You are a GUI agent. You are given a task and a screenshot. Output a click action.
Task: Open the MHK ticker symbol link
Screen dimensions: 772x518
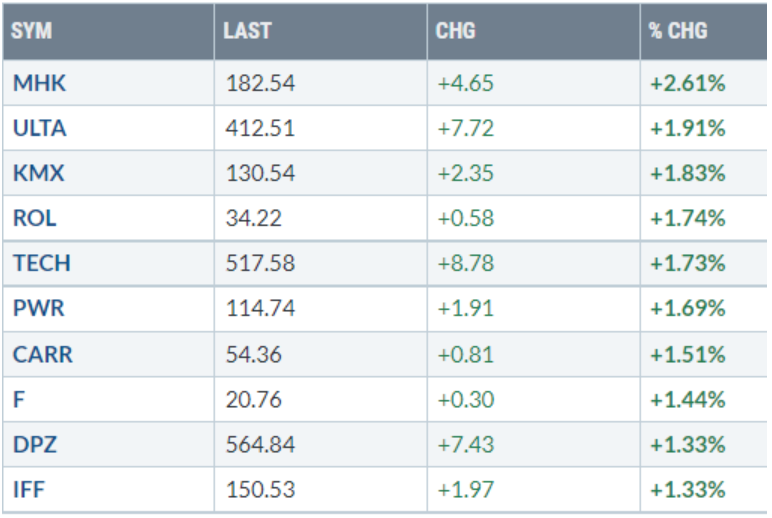[39, 84]
